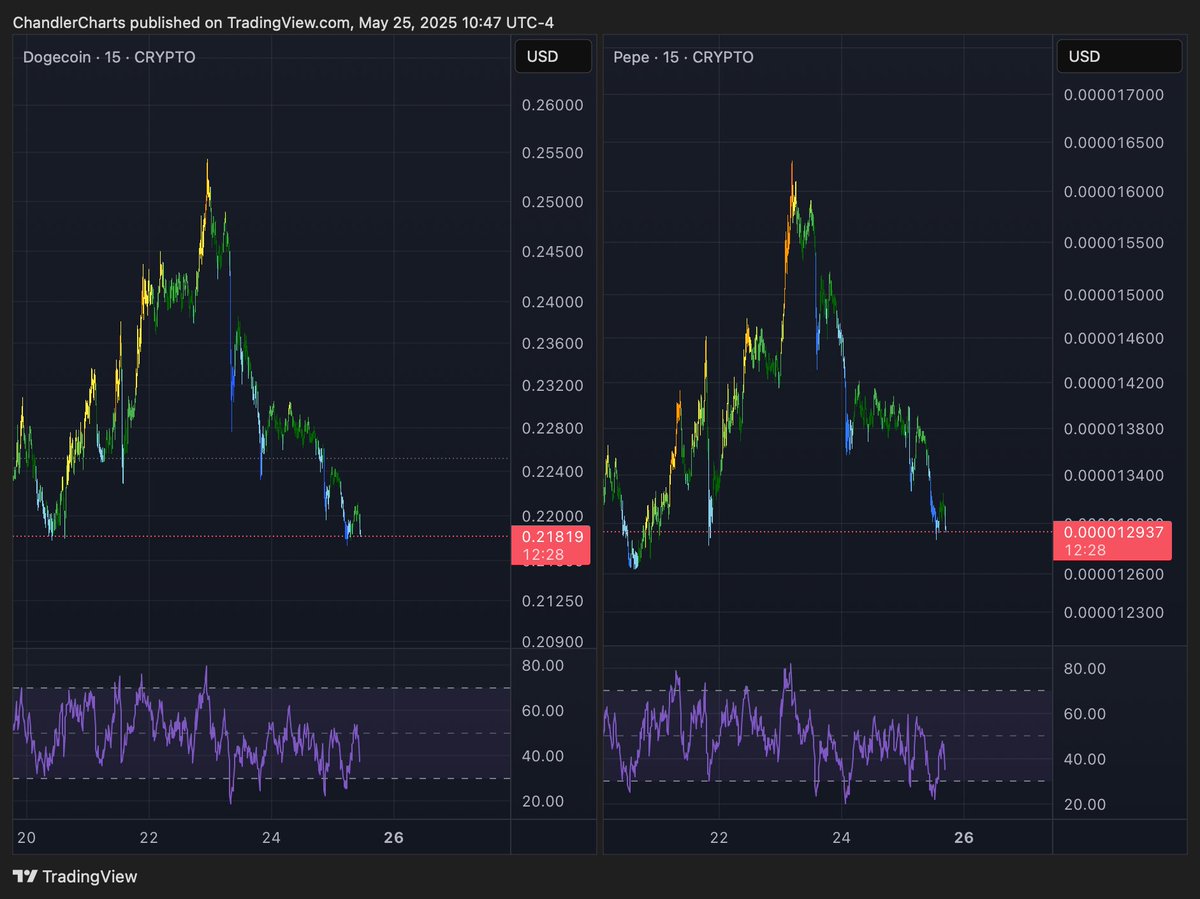Viewport: 1200px width, 899px height.
Task: Click date 26 on Dogecoin time axis
Action: point(394,837)
